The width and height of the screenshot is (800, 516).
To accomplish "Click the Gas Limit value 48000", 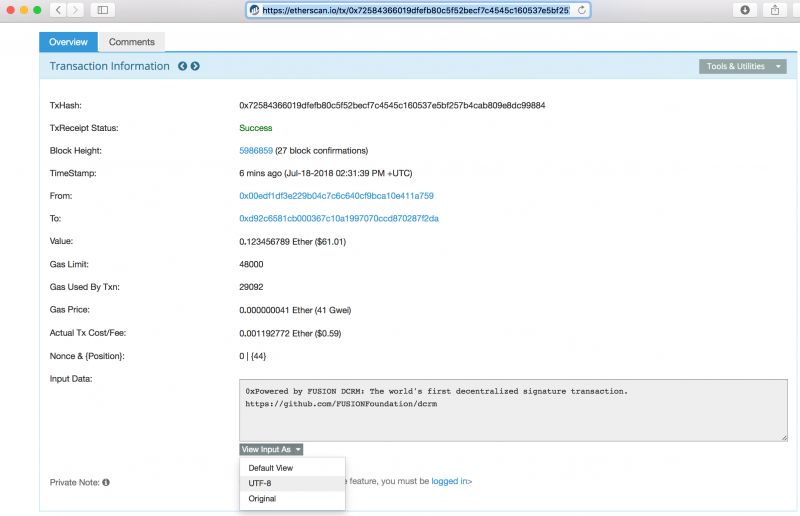I will point(251,264).
